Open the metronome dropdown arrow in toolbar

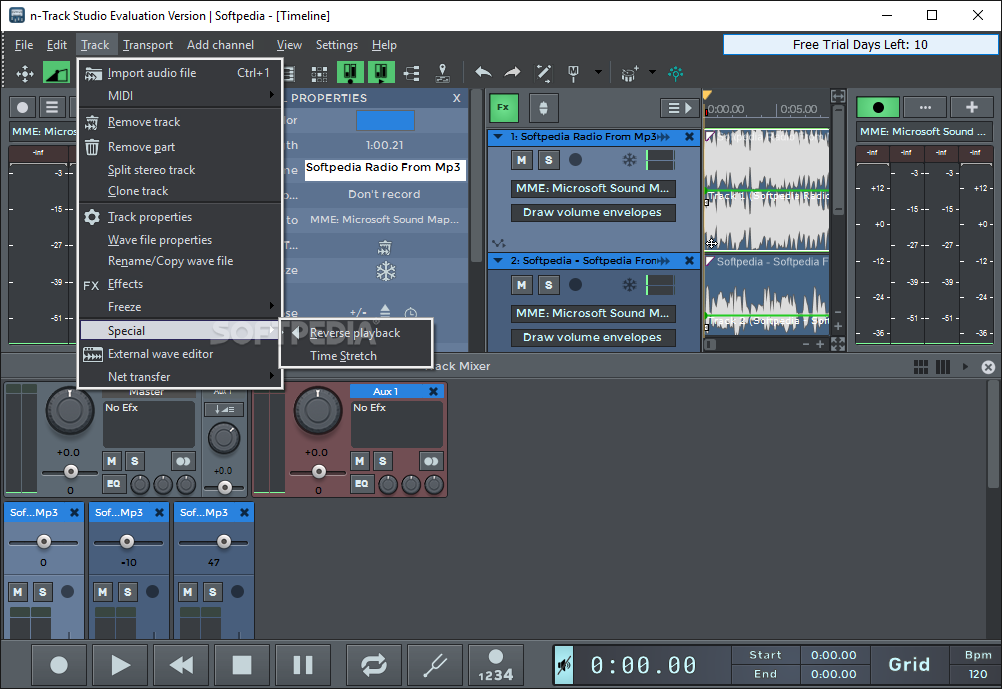598,72
